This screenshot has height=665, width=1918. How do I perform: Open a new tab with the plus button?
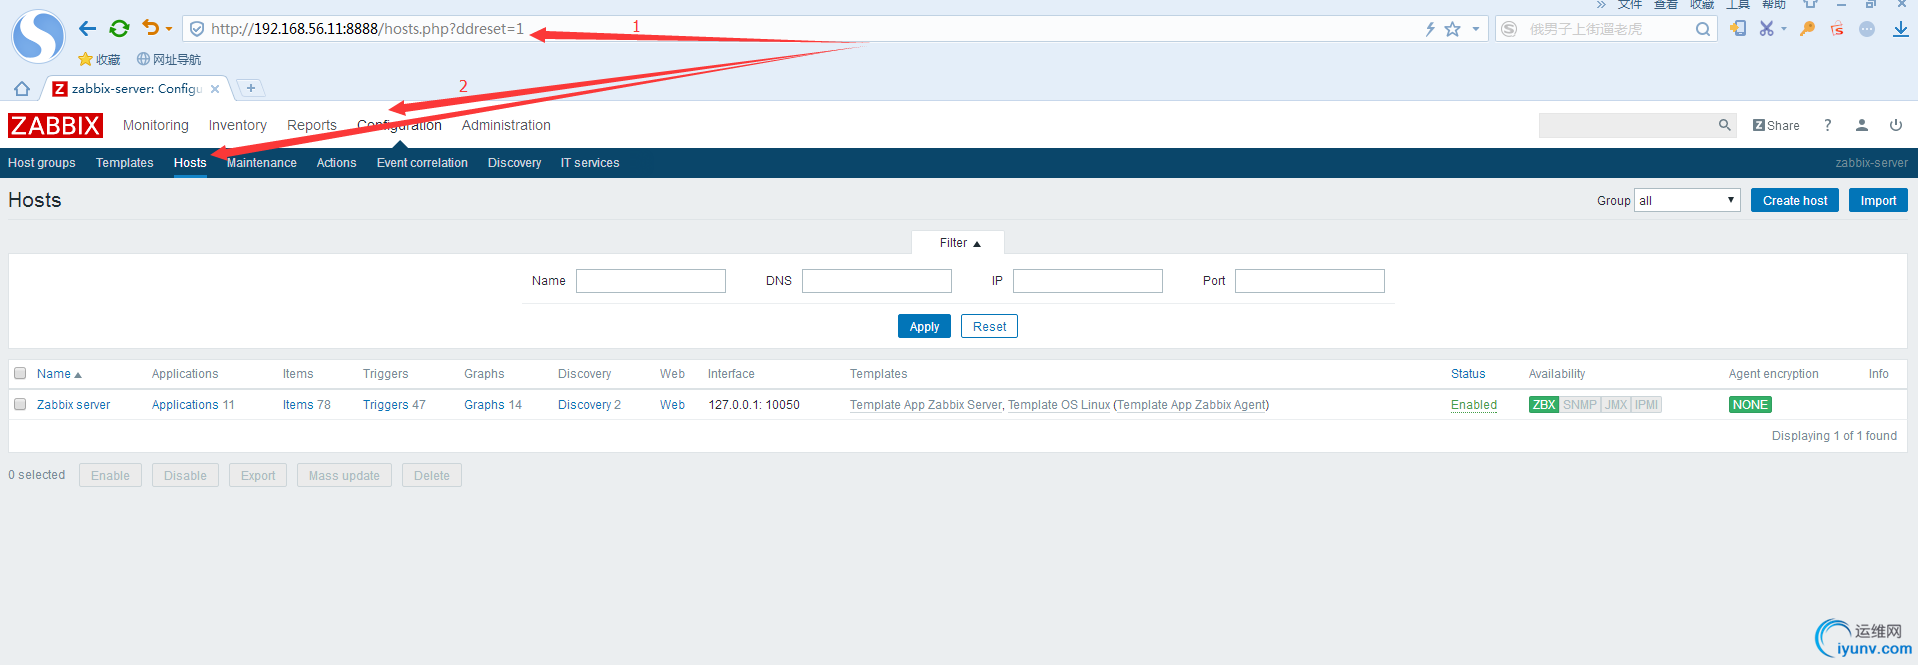pos(251,88)
